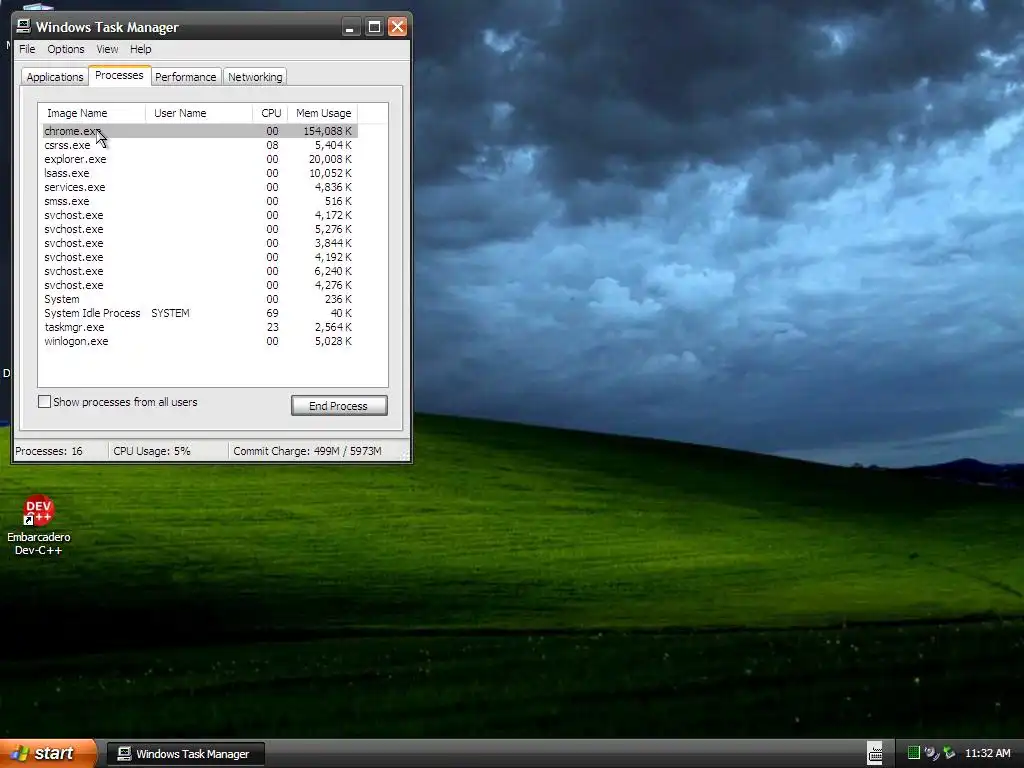
Task: Sort by Image Name column header
Action: pyautogui.click(x=91, y=113)
